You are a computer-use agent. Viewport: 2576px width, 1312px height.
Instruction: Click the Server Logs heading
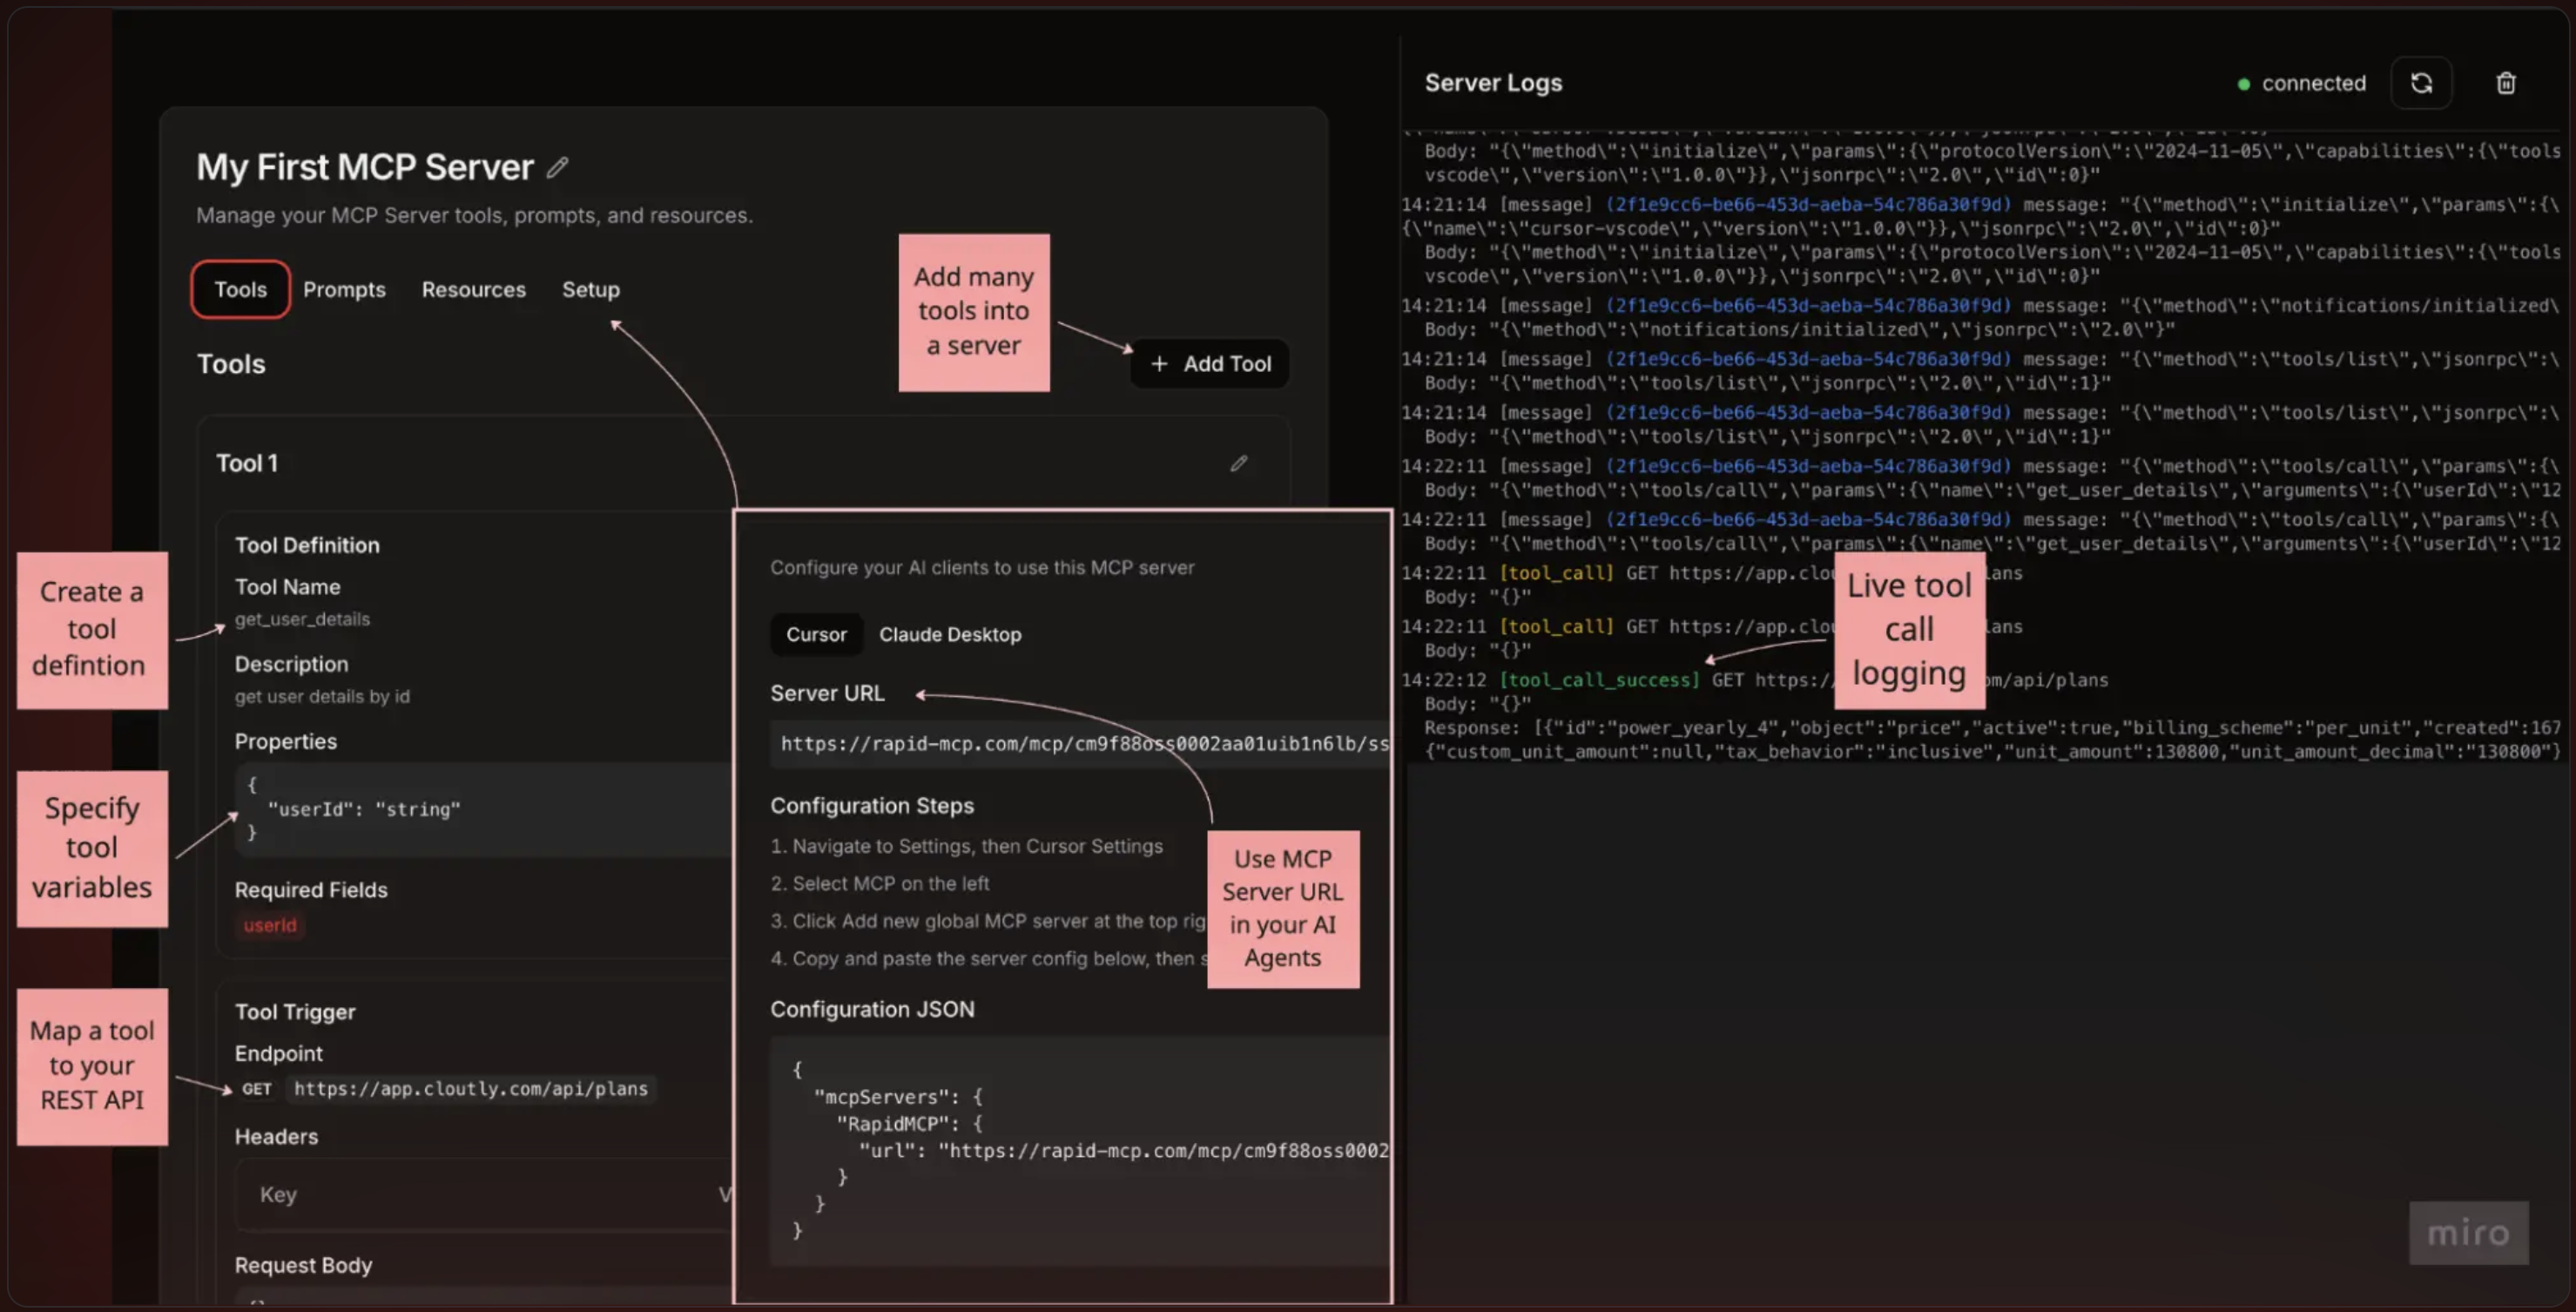click(1493, 83)
